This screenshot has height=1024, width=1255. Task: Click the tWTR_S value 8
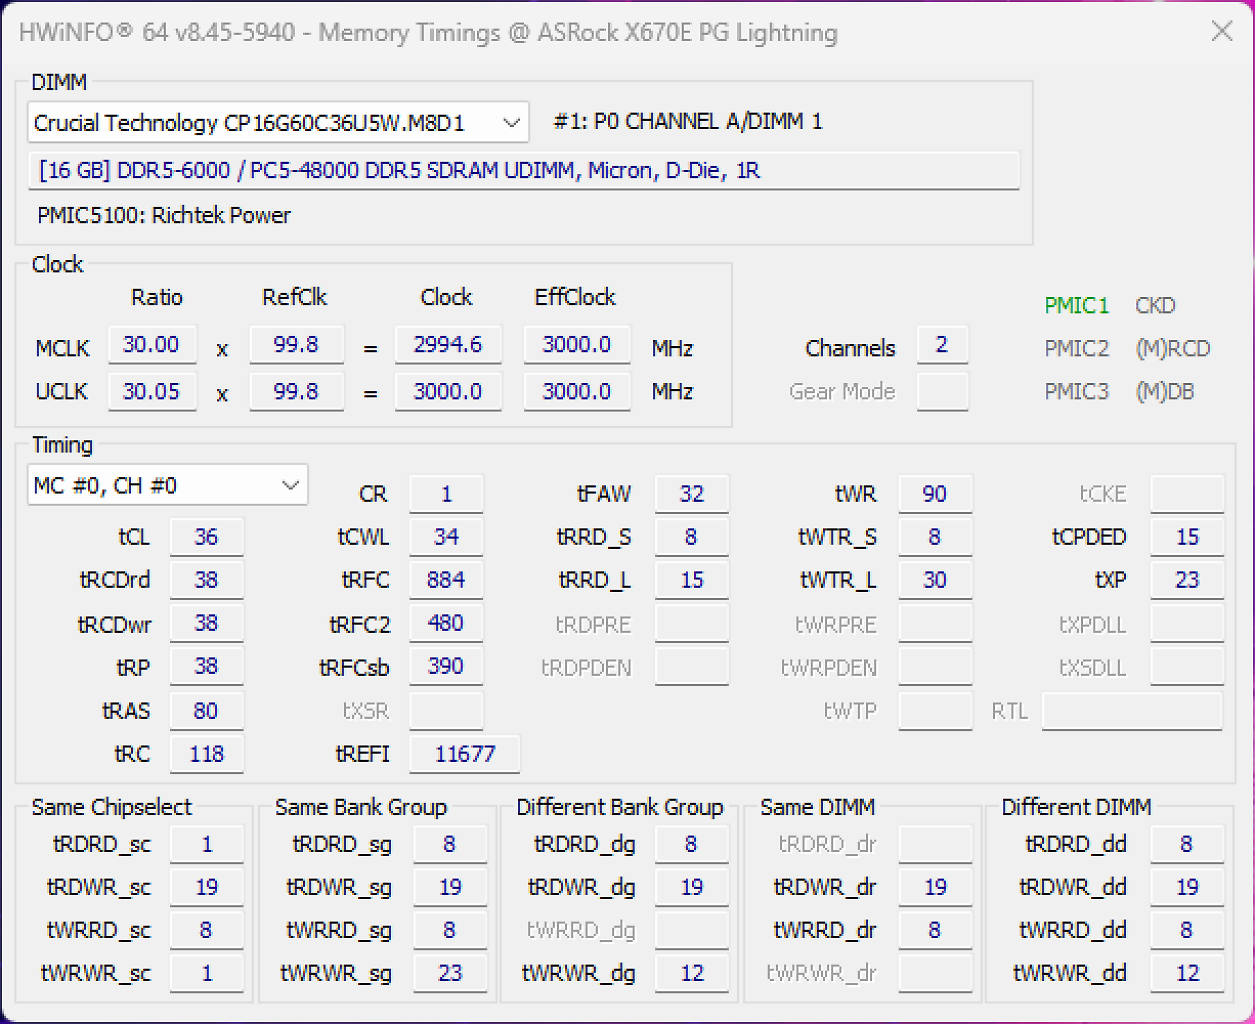click(x=935, y=537)
